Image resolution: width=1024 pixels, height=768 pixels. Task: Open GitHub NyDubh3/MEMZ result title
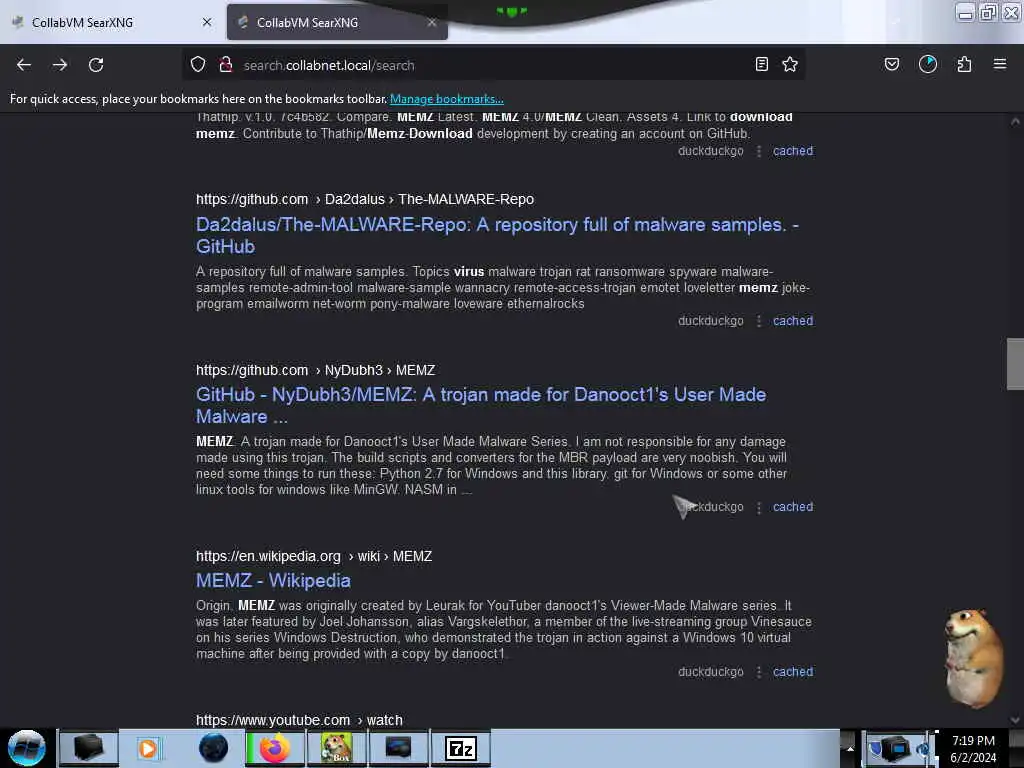(481, 405)
